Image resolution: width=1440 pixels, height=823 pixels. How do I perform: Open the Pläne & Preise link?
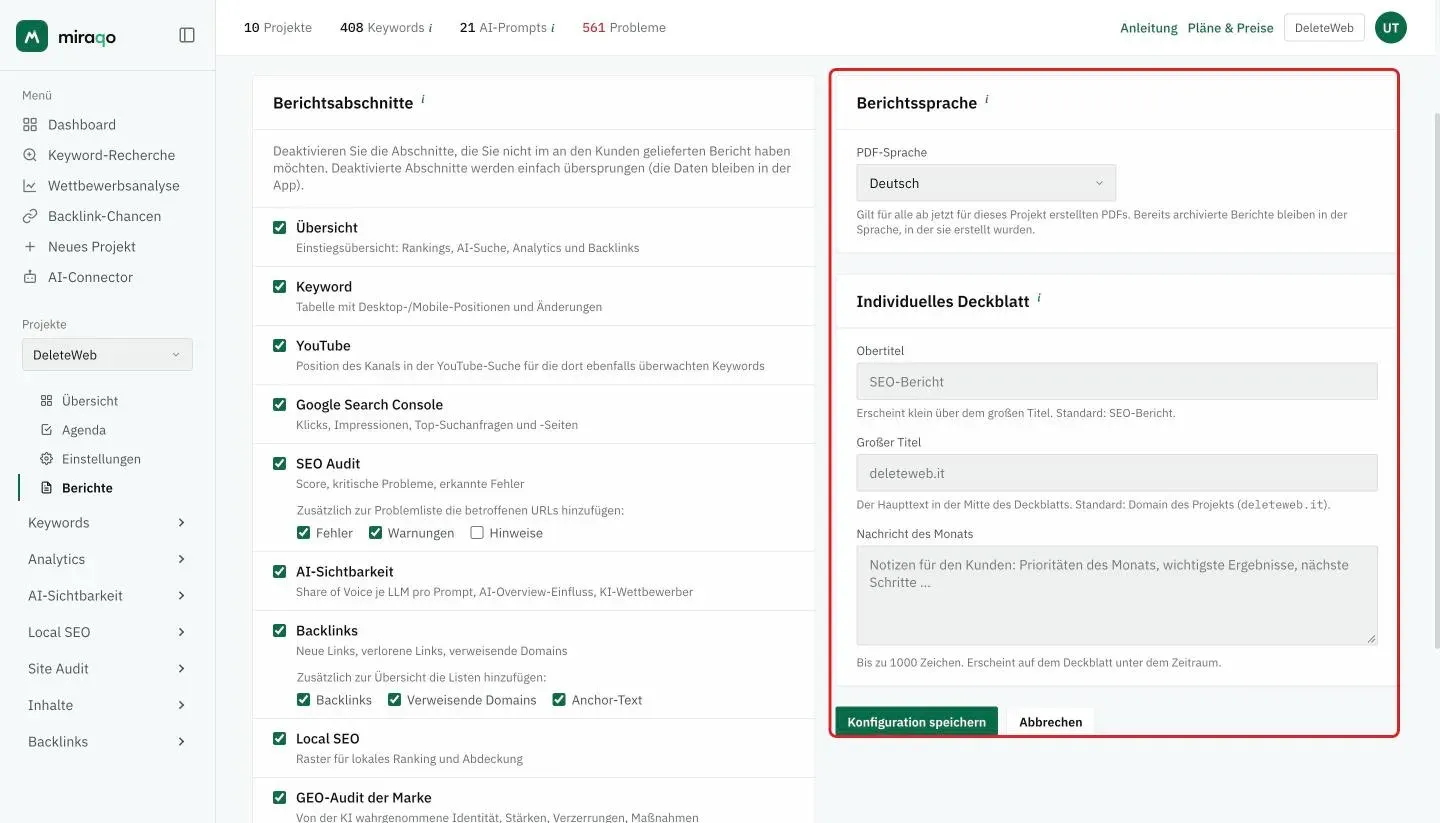pos(1230,28)
